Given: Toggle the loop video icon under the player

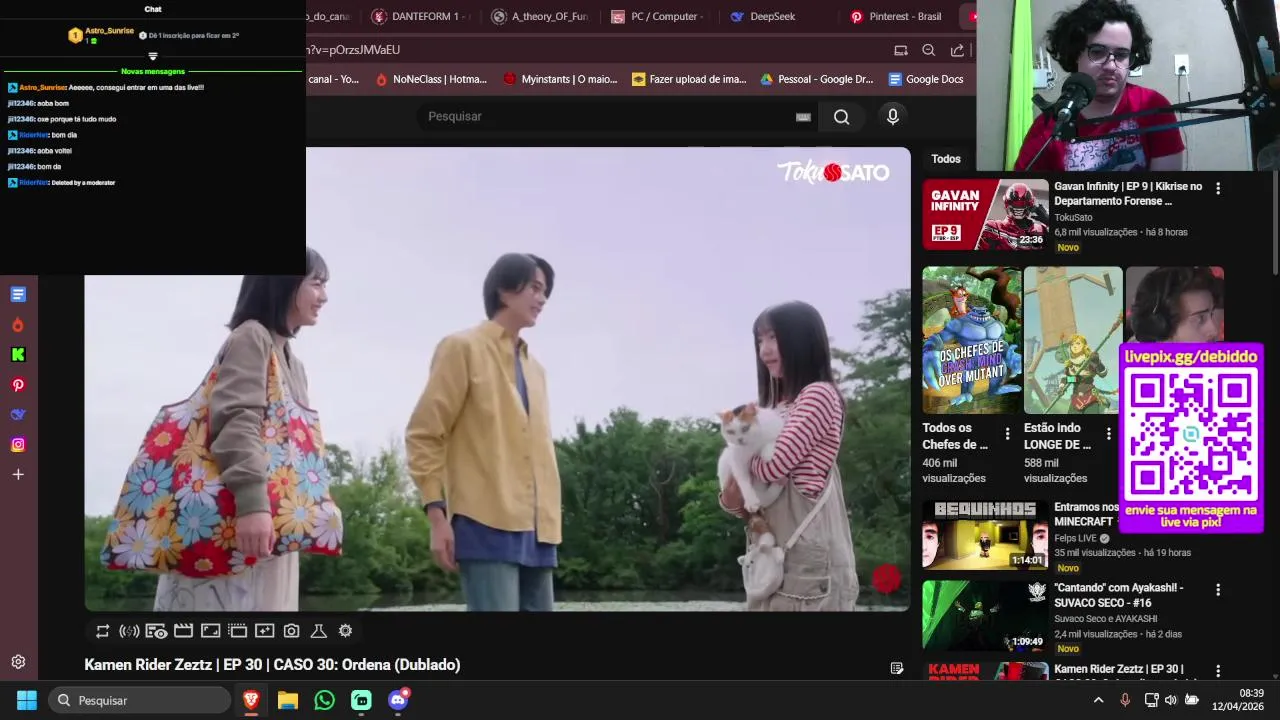Looking at the screenshot, I should (x=102, y=631).
